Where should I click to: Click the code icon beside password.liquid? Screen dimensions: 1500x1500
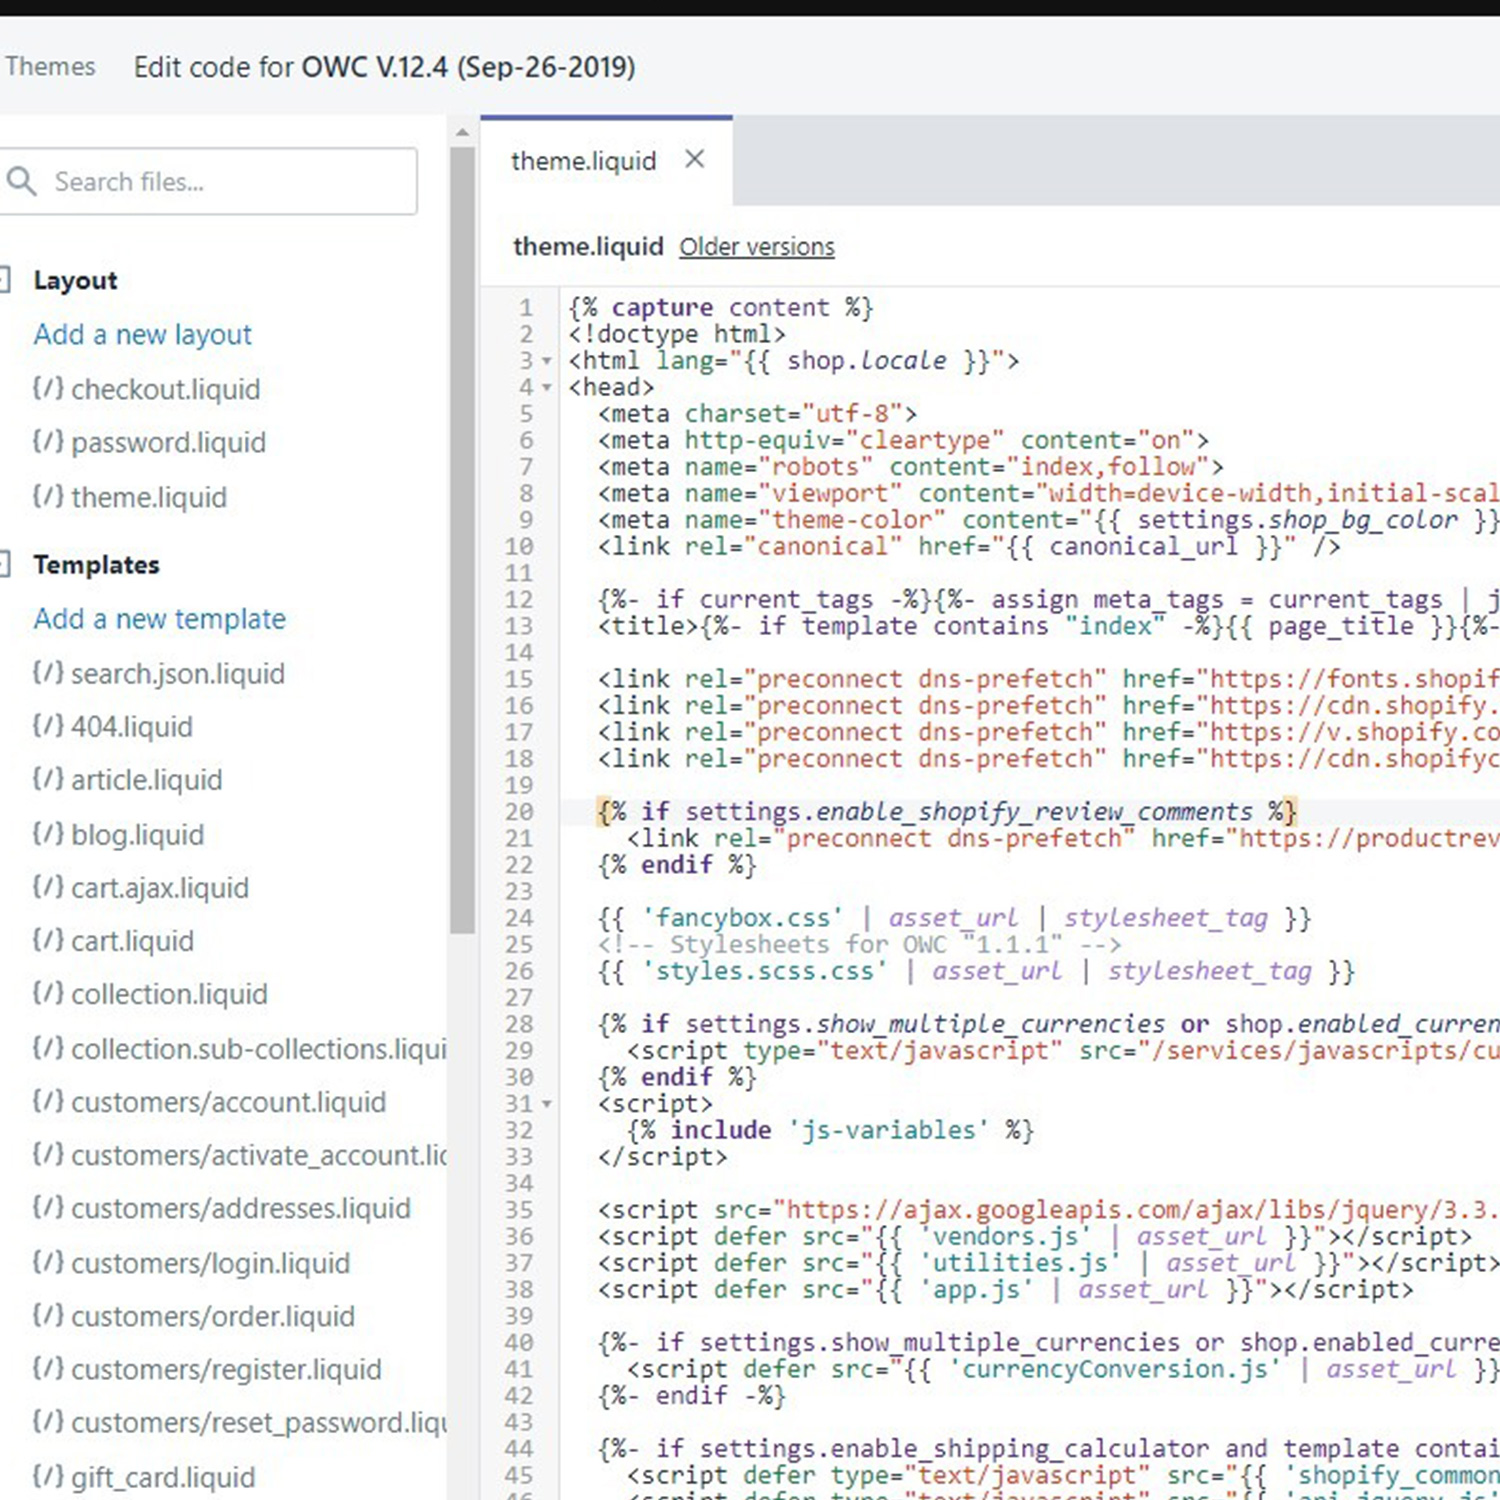click(48, 441)
